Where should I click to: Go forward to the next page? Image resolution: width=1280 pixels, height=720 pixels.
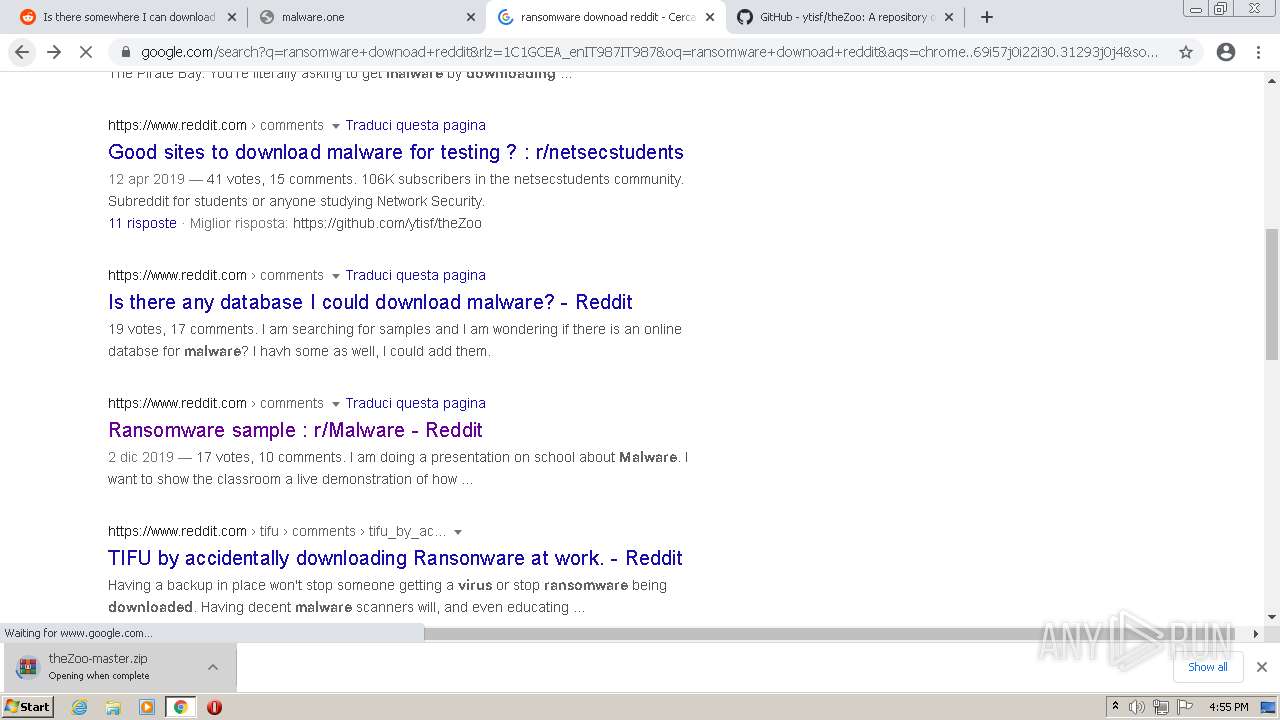pos(54,52)
